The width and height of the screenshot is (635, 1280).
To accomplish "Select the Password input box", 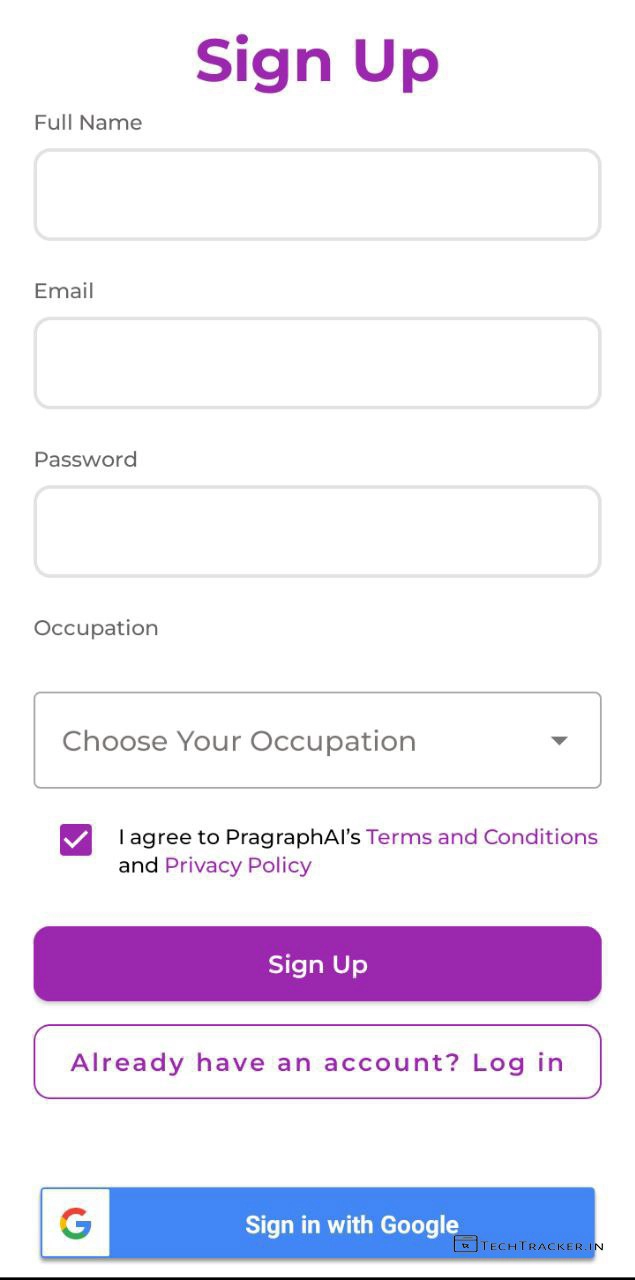I will 317,532.
